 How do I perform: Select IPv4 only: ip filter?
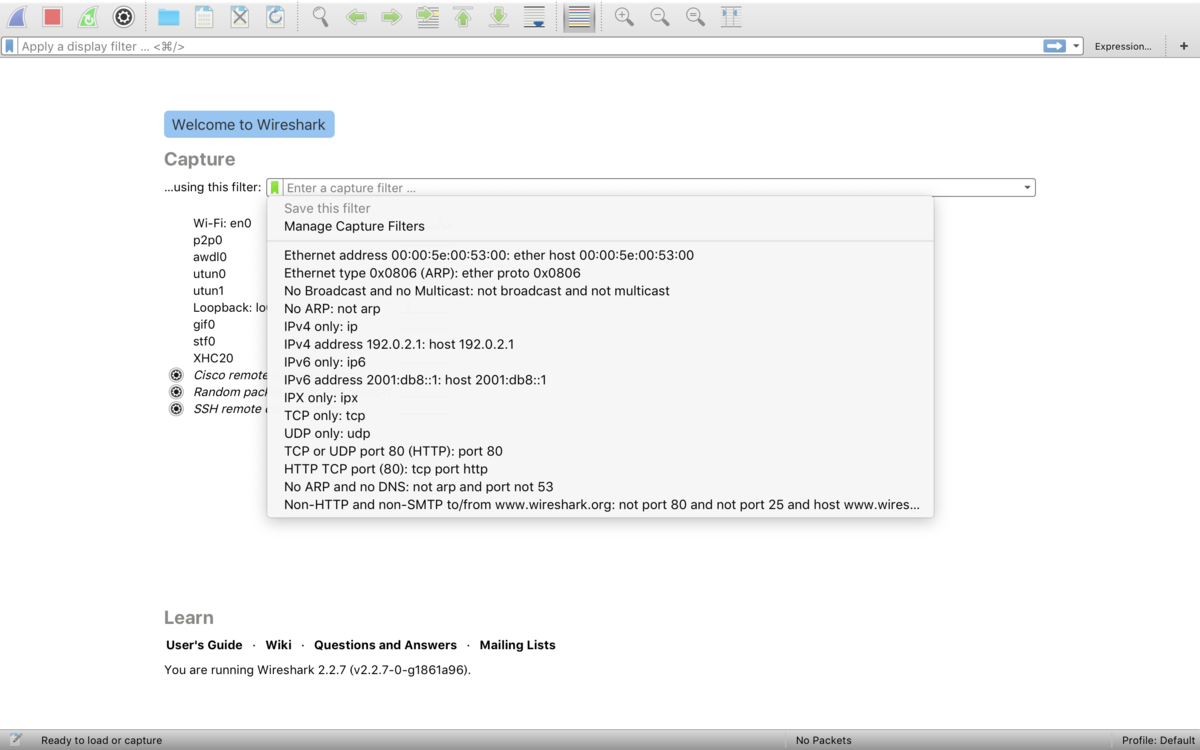[600, 326]
